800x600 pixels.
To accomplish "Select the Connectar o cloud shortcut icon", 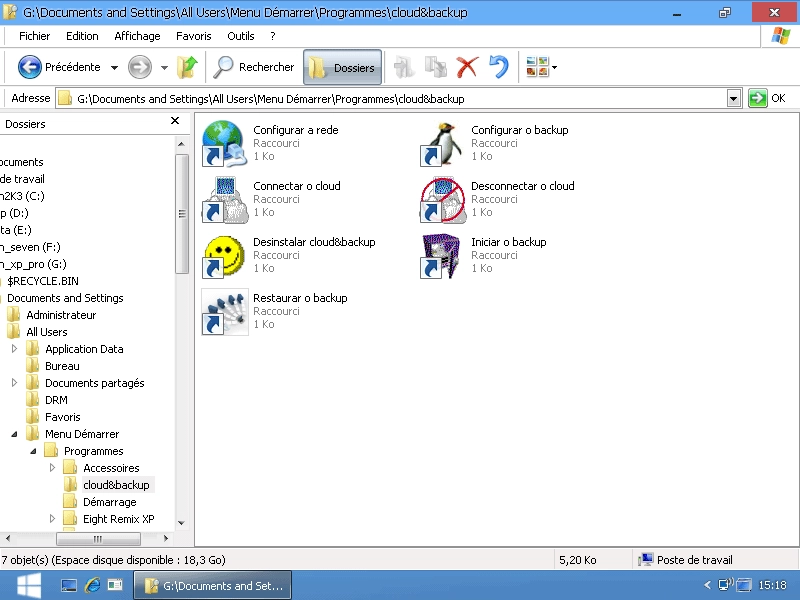I will point(224,199).
